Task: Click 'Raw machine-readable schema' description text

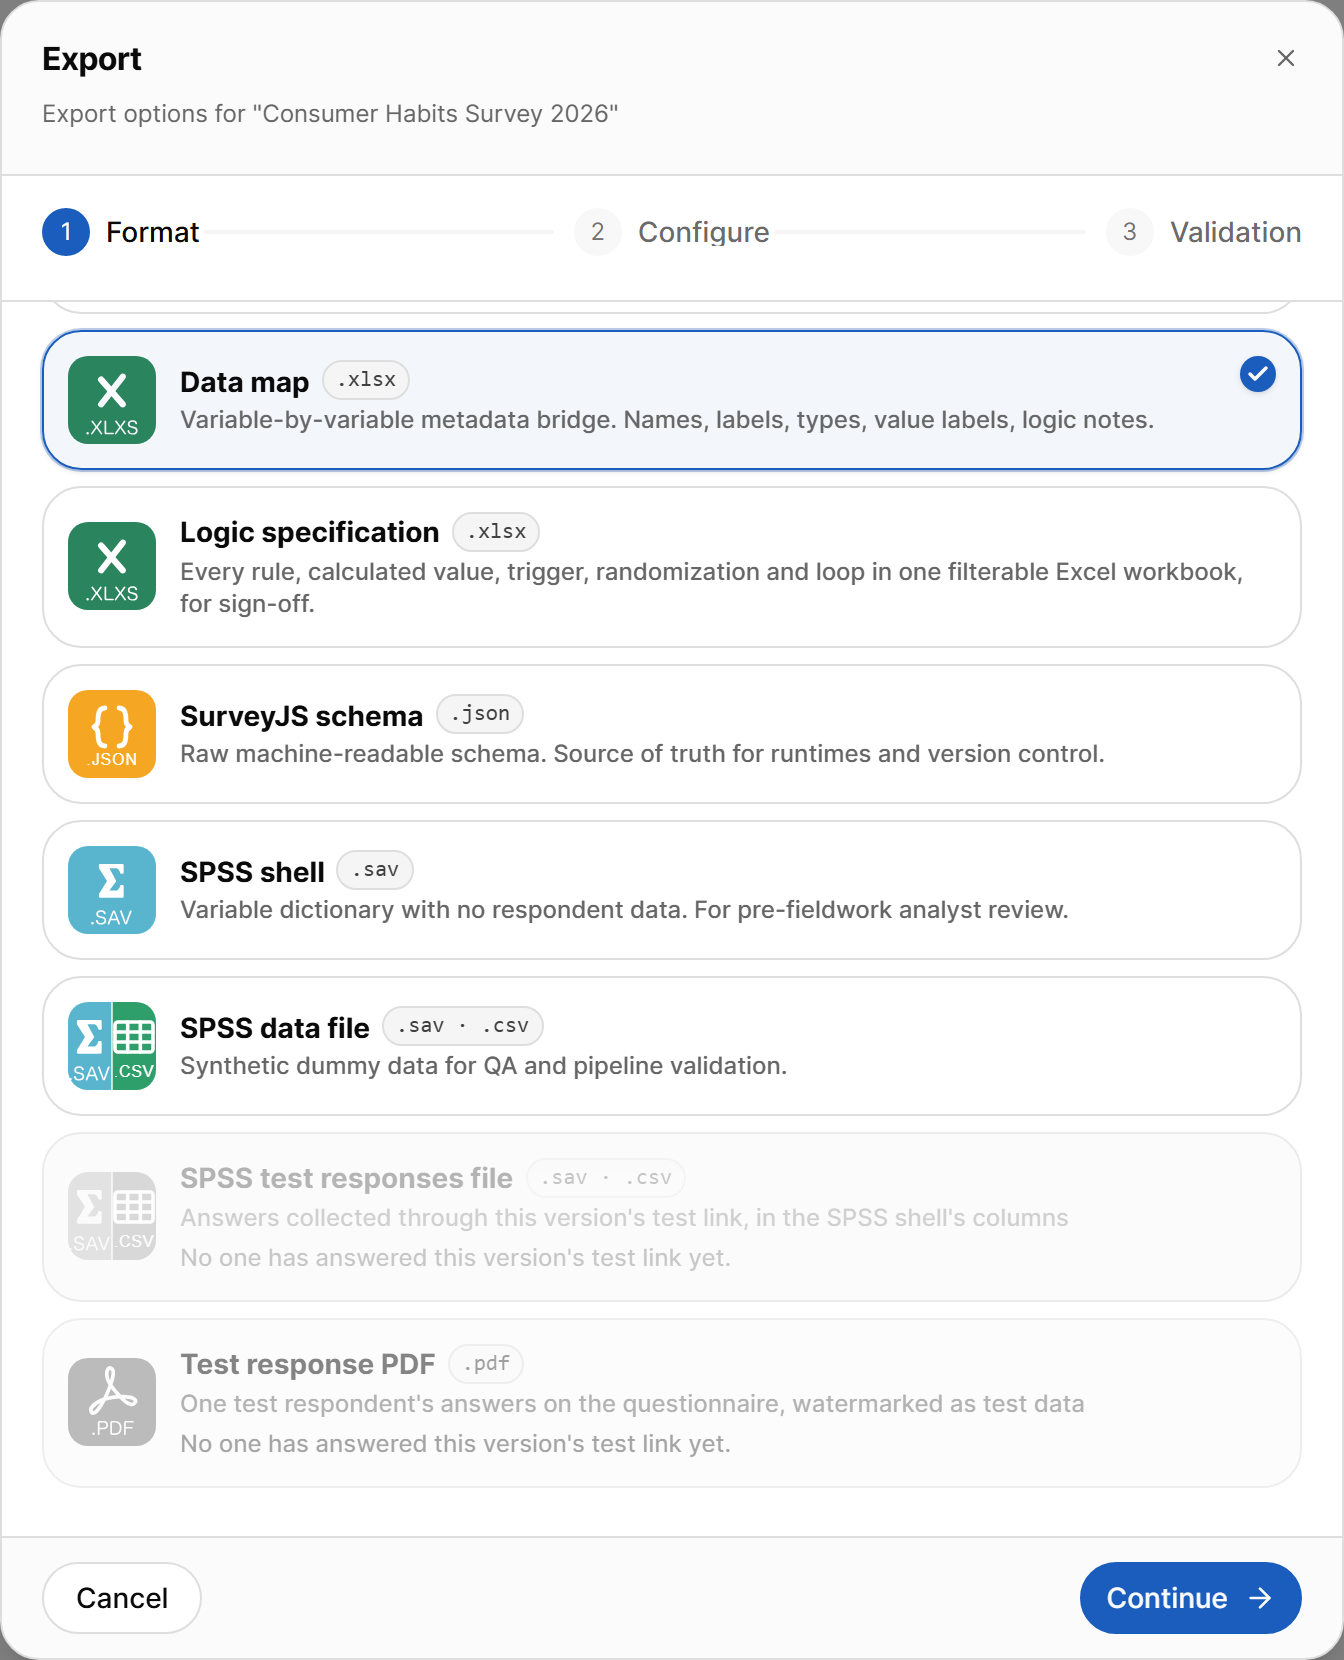Action: click(642, 754)
